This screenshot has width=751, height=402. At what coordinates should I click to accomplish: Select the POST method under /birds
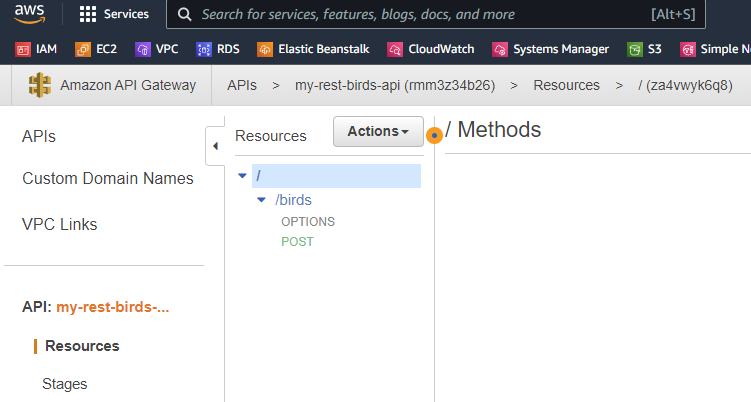point(297,241)
